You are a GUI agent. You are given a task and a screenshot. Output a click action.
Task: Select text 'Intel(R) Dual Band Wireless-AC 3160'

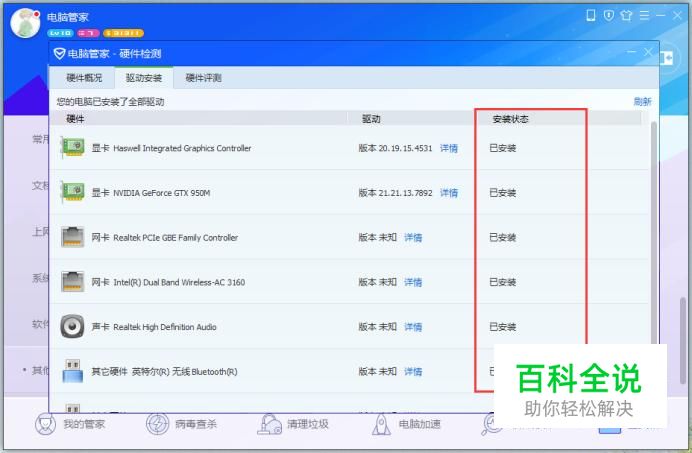point(179,282)
